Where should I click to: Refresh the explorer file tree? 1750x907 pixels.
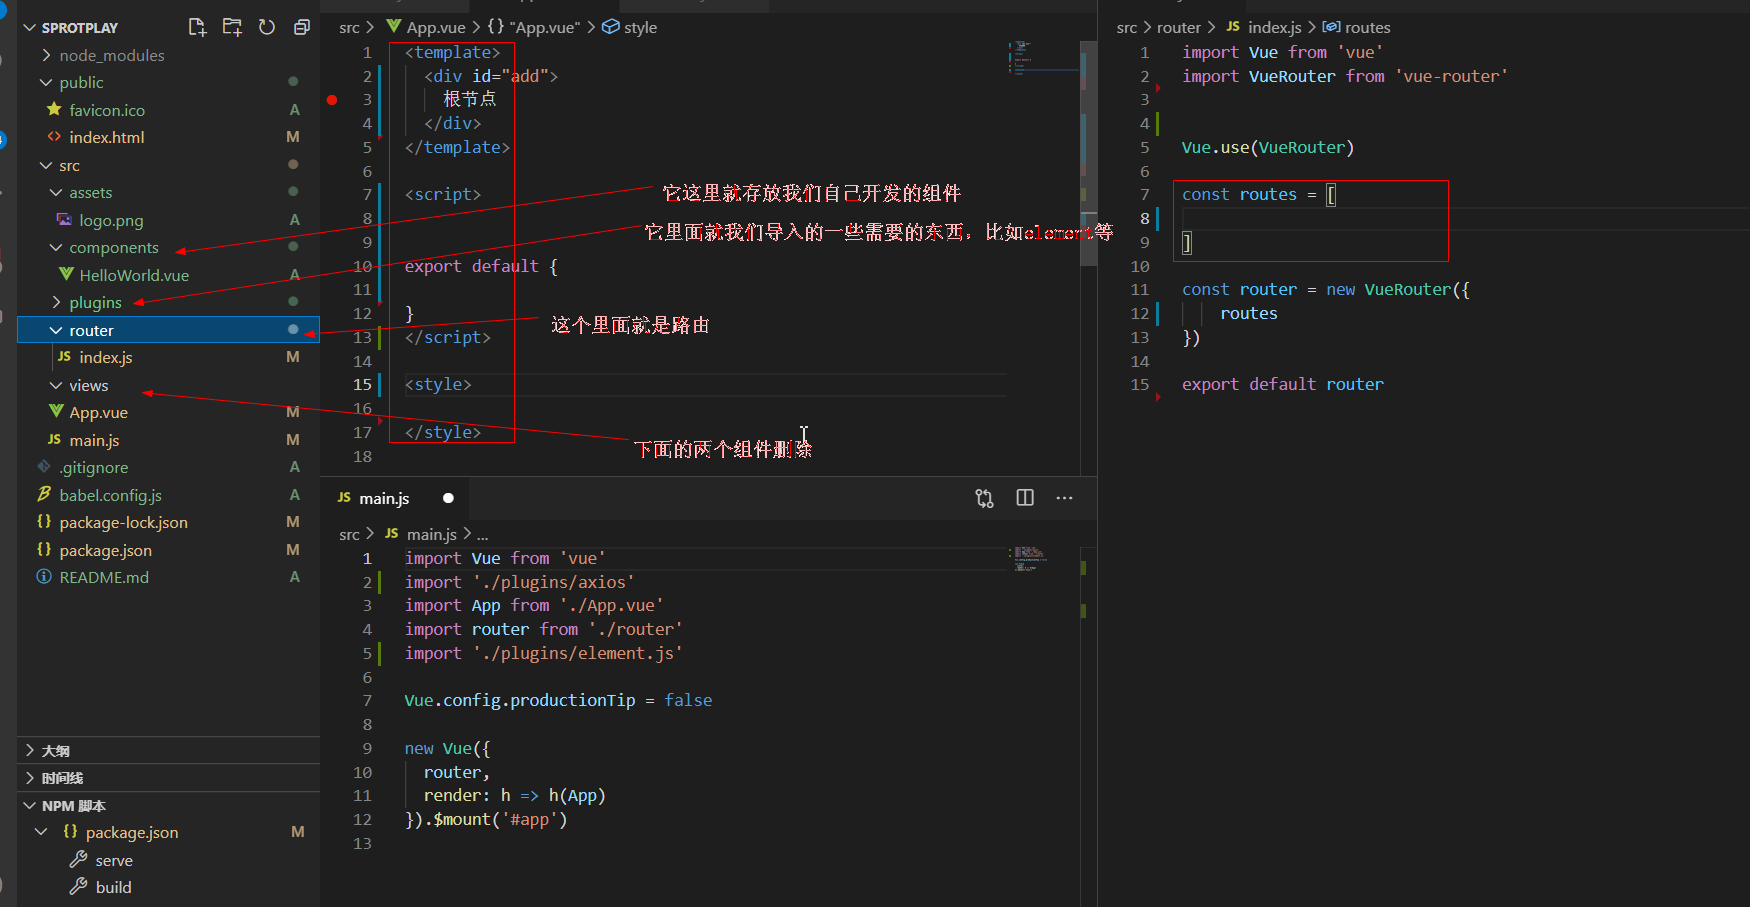click(267, 27)
